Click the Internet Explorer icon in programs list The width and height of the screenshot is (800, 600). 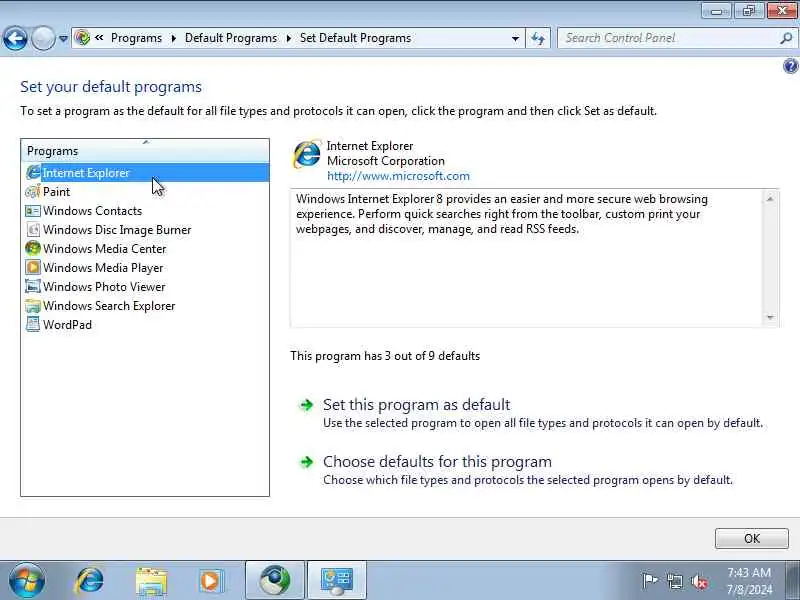[x=33, y=172]
